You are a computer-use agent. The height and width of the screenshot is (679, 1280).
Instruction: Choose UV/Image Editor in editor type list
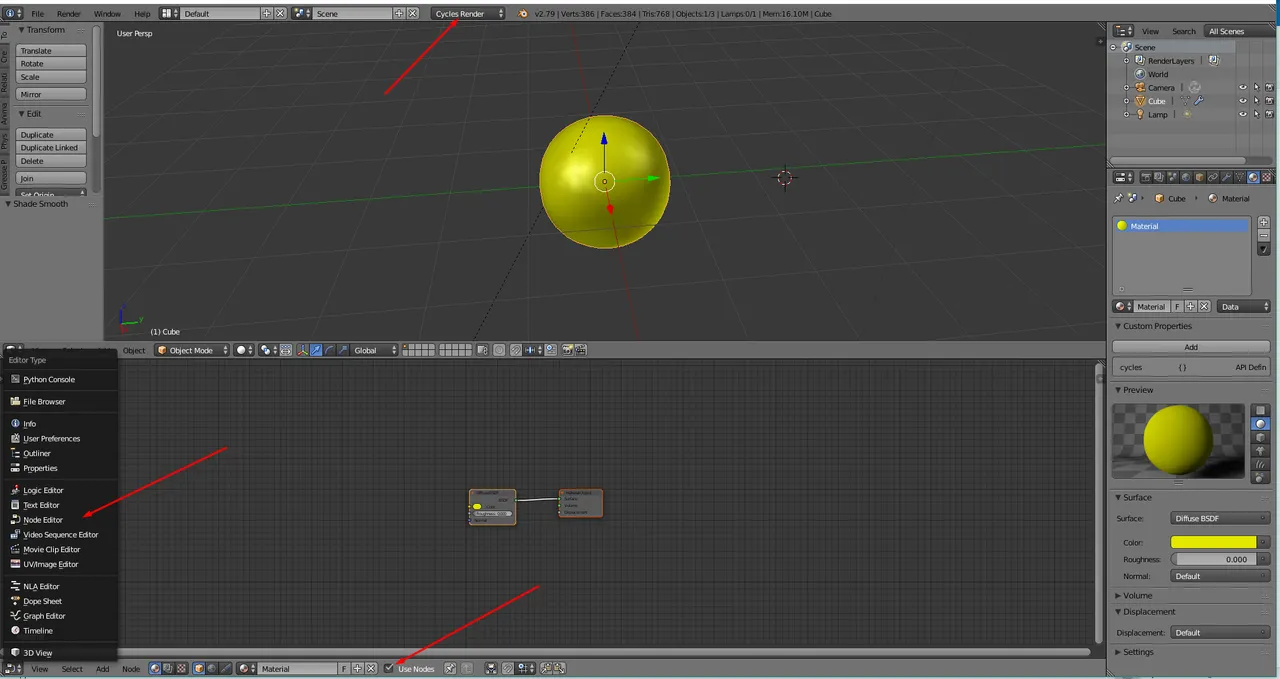[50, 564]
